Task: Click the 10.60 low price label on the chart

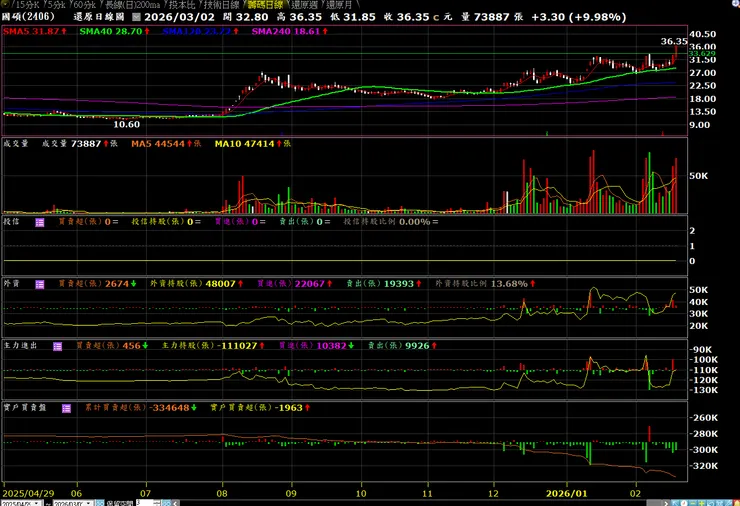Action: point(126,125)
